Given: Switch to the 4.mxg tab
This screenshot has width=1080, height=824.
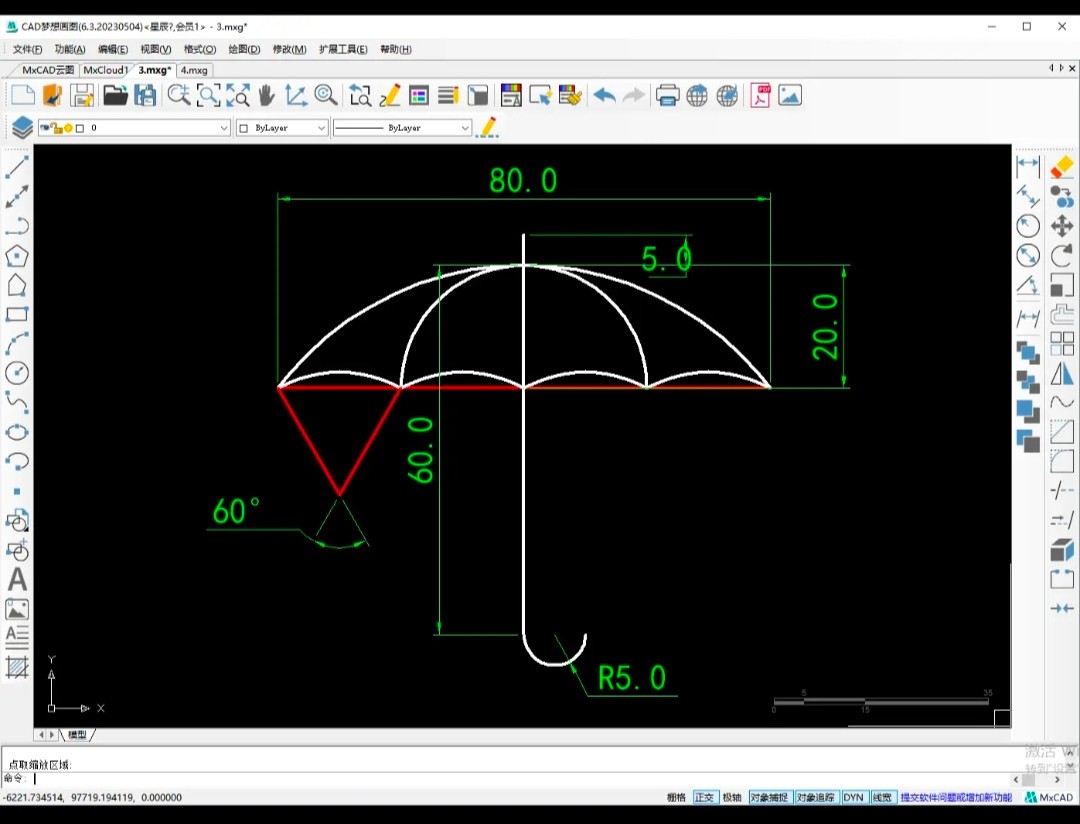Looking at the screenshot, I should pos(194,70).
